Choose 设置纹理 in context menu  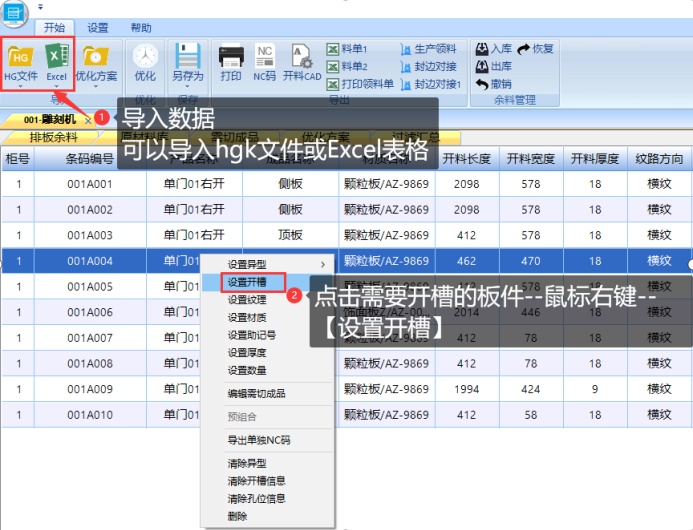coord(247,300)
